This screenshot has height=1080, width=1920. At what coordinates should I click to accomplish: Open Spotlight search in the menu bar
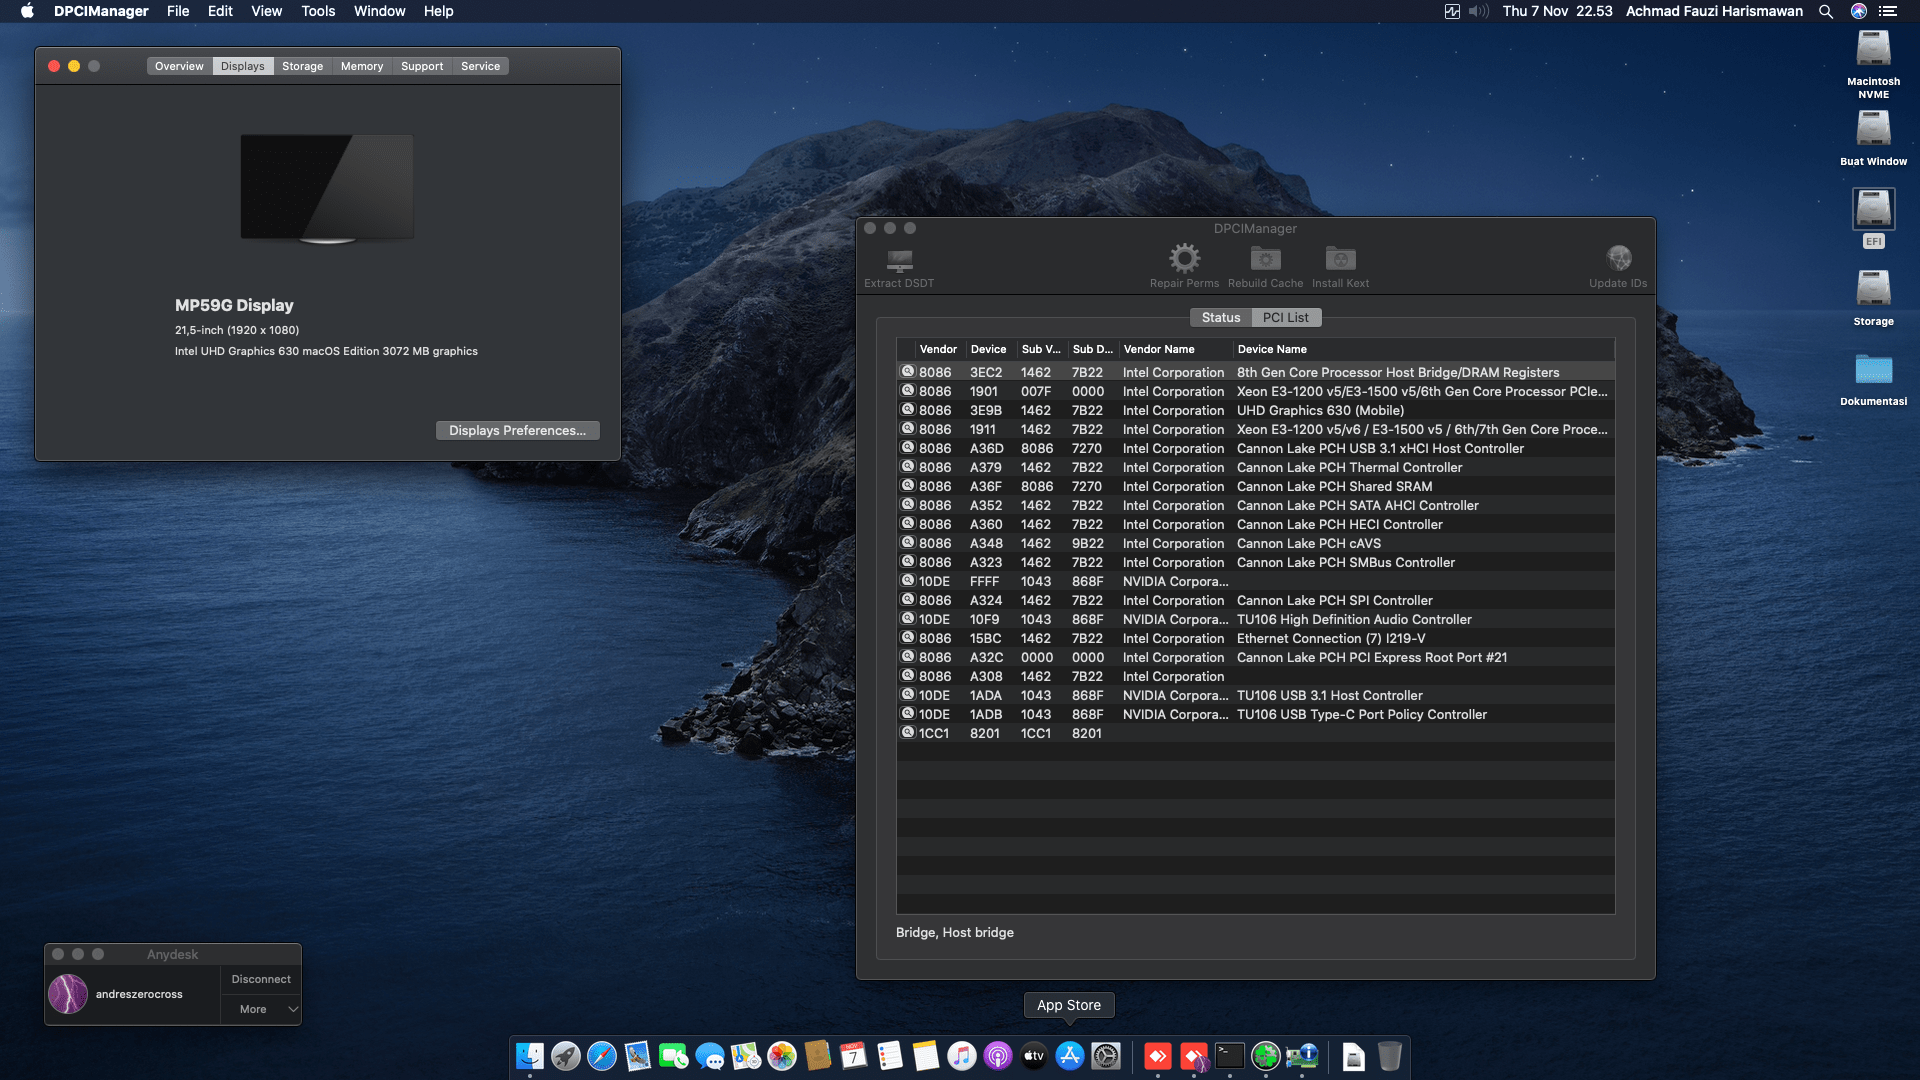click(x=1825, y=11)
